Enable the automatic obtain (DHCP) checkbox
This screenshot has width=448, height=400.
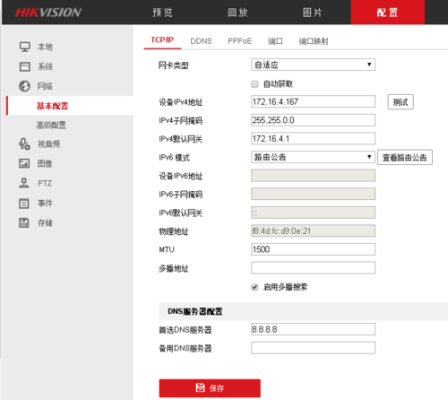255,84
